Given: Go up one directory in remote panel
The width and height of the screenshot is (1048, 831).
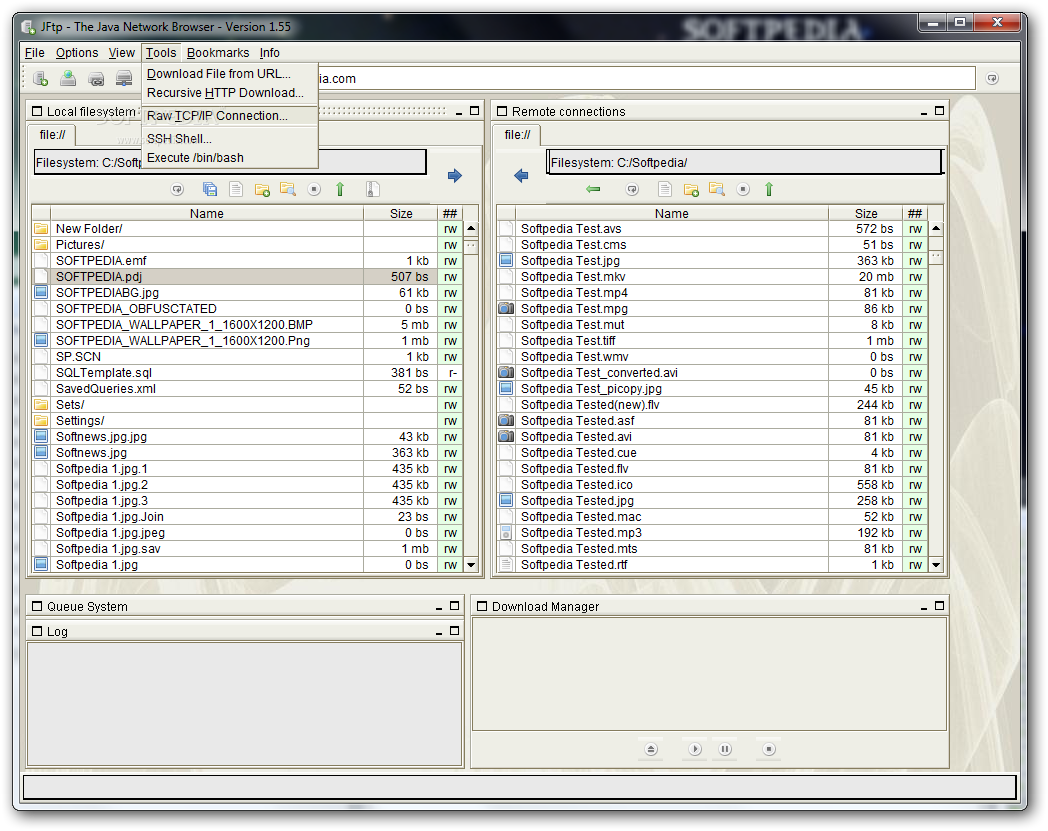Looking at the screenshot, I should pyautogui.click(x=769, y=189).
